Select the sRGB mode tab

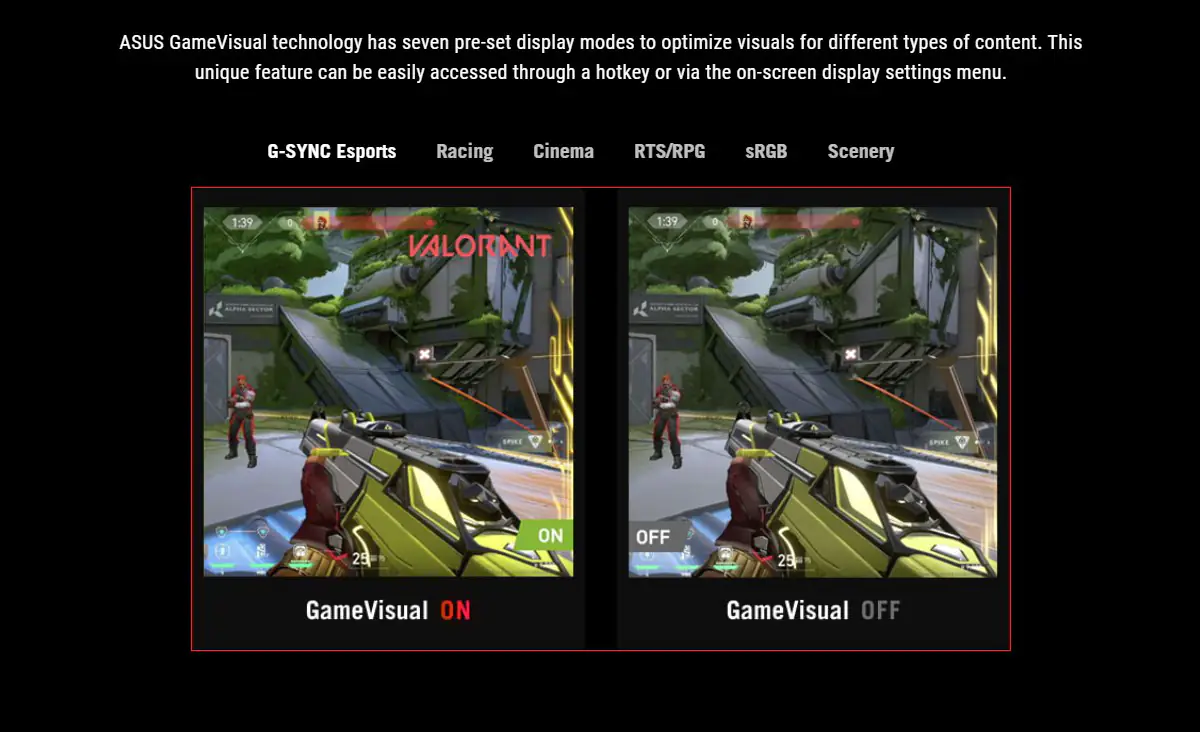click(766, 152)
